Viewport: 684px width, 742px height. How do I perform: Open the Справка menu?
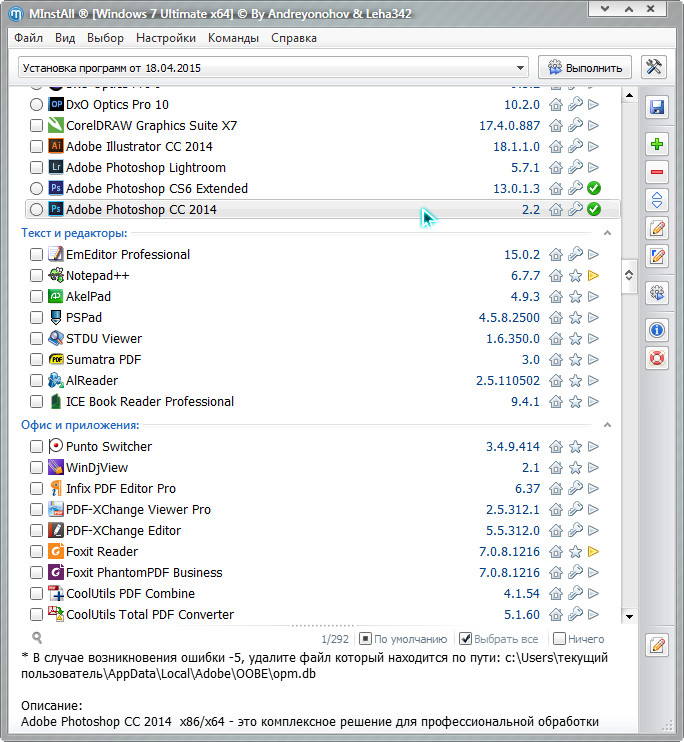293,38
